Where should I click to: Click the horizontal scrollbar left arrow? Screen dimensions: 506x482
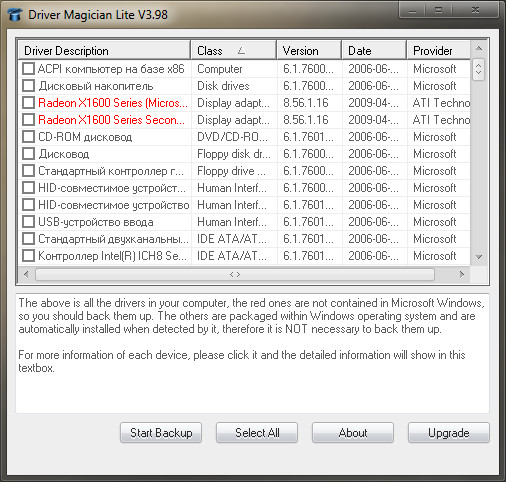point(26,274)
